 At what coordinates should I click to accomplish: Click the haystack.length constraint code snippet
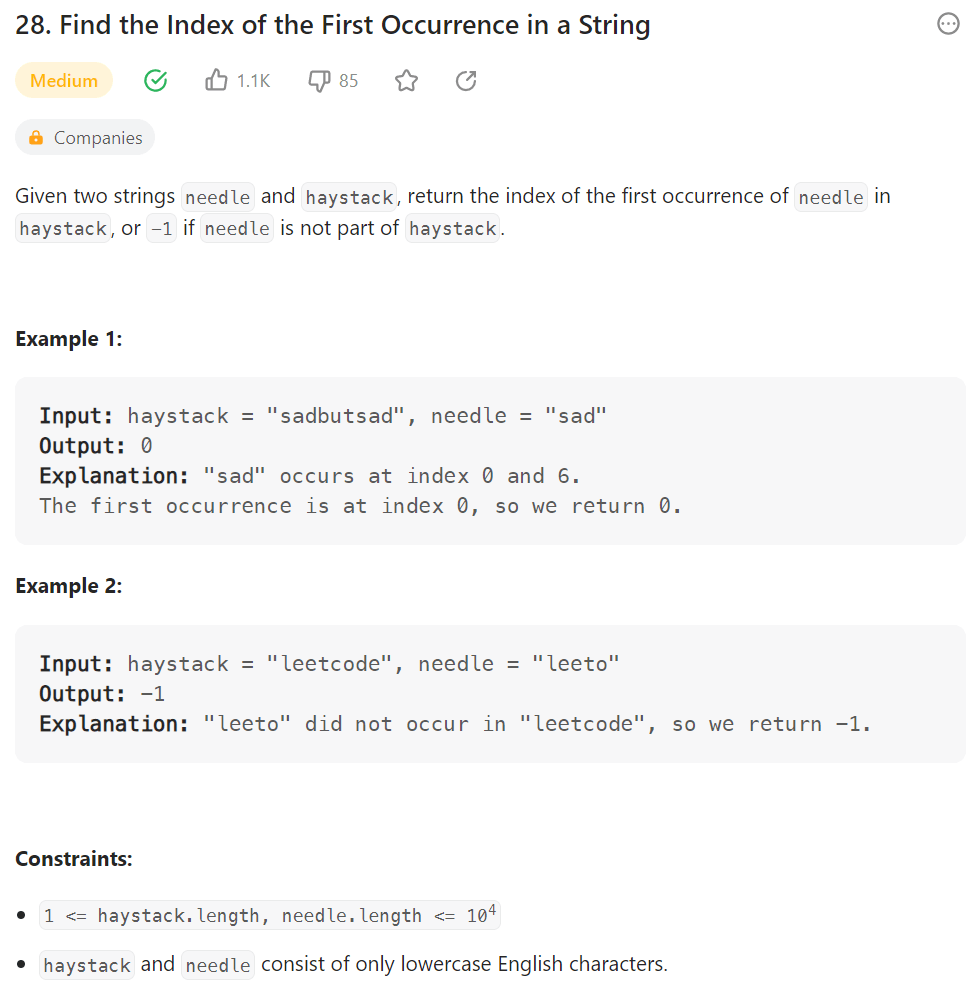click(x=268, y=914)
